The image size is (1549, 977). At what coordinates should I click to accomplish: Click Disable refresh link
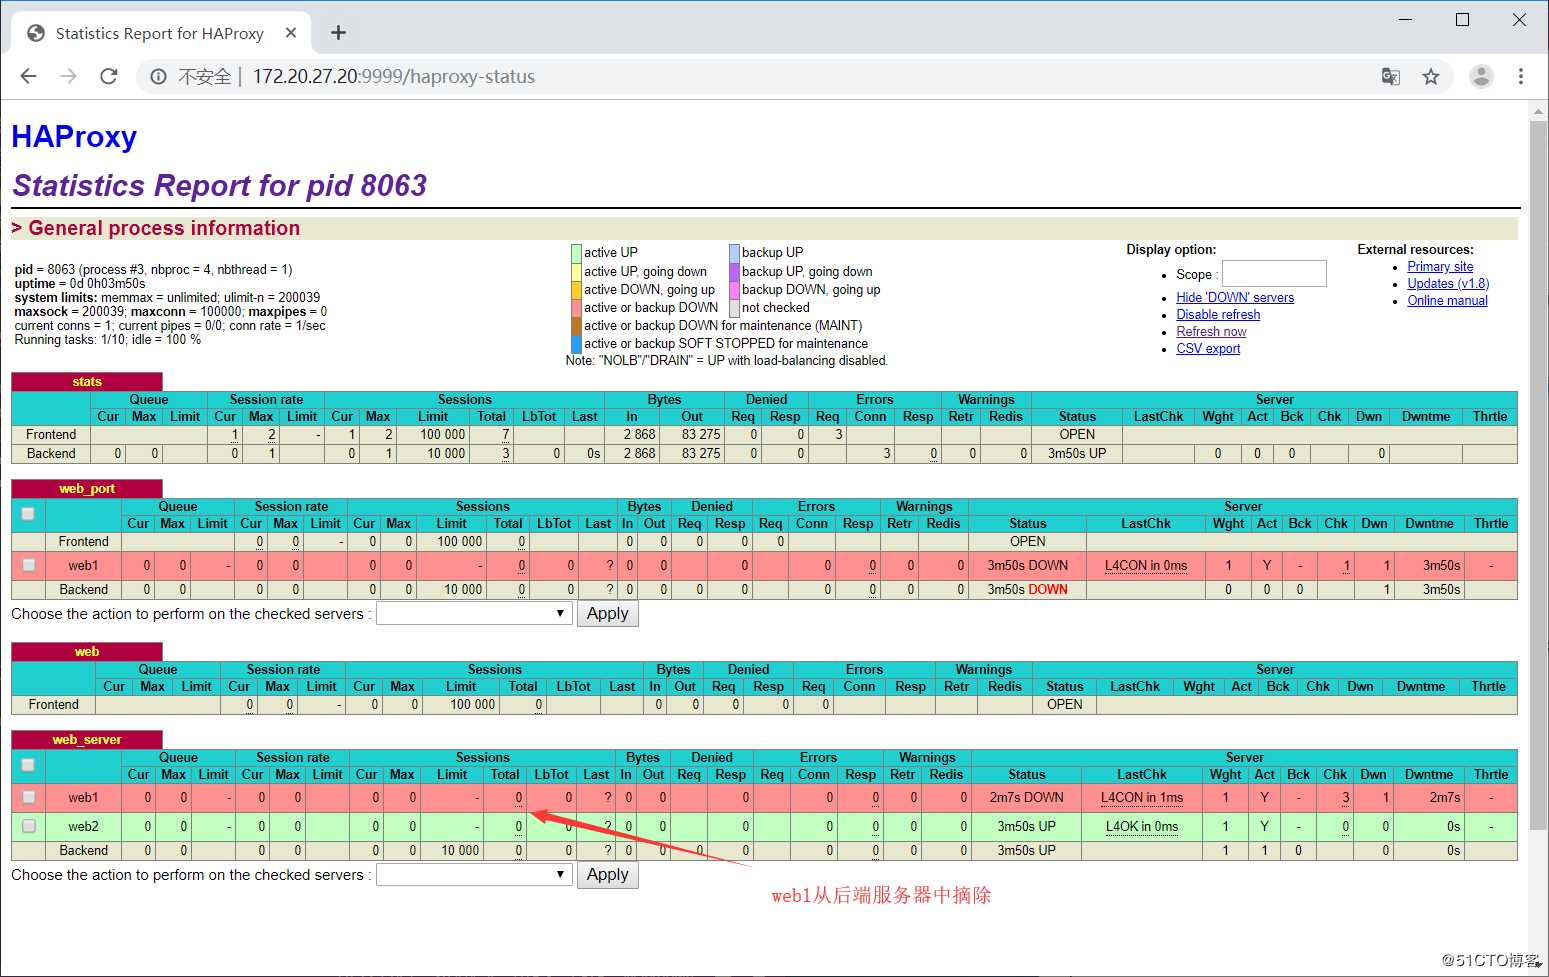coord(1218,314)
